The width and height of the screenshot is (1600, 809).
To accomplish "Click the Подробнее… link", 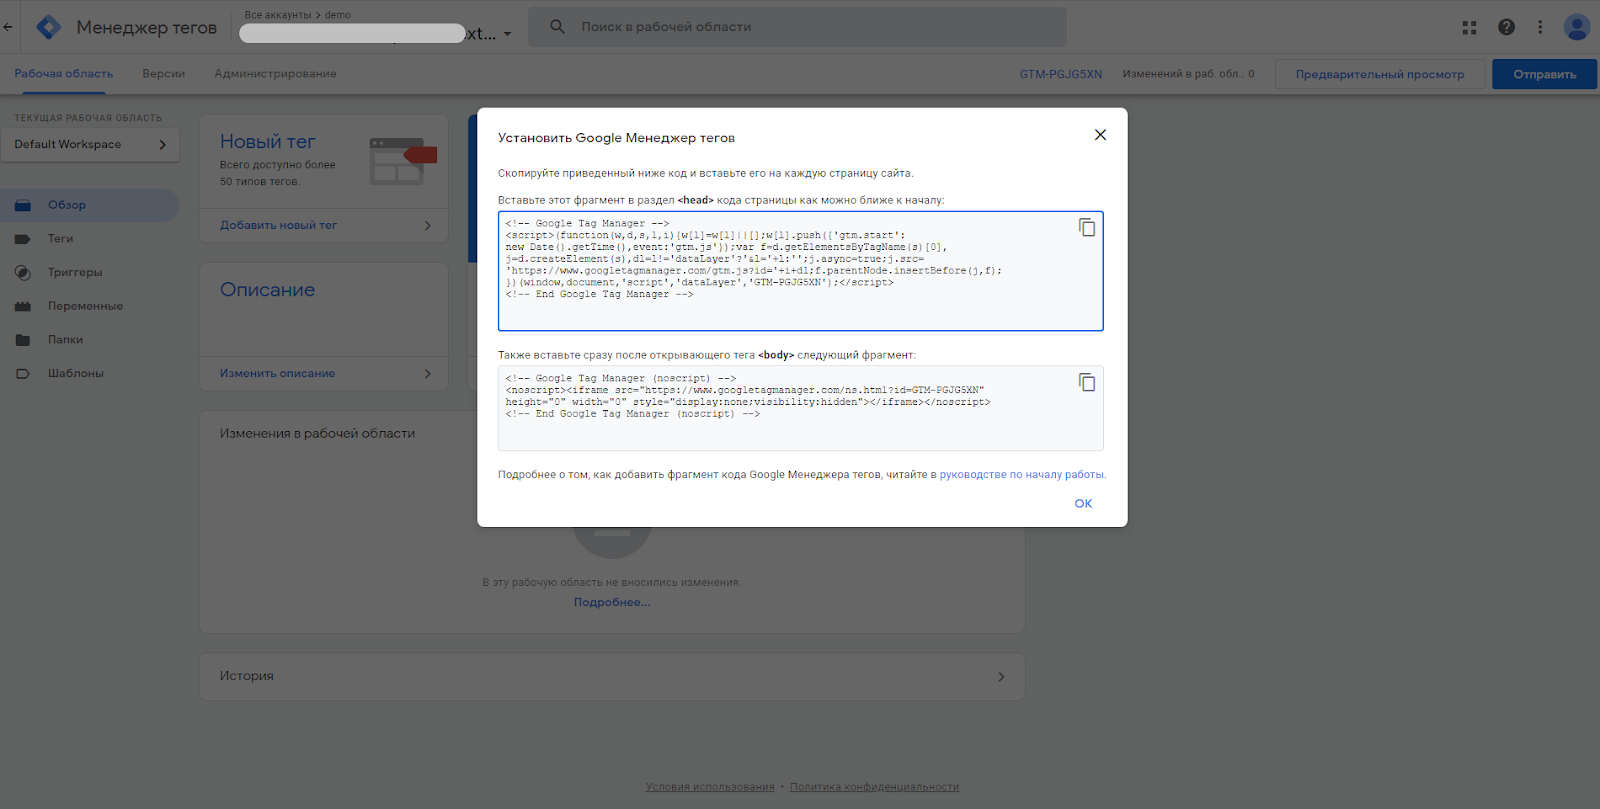I will click(612, 603).
